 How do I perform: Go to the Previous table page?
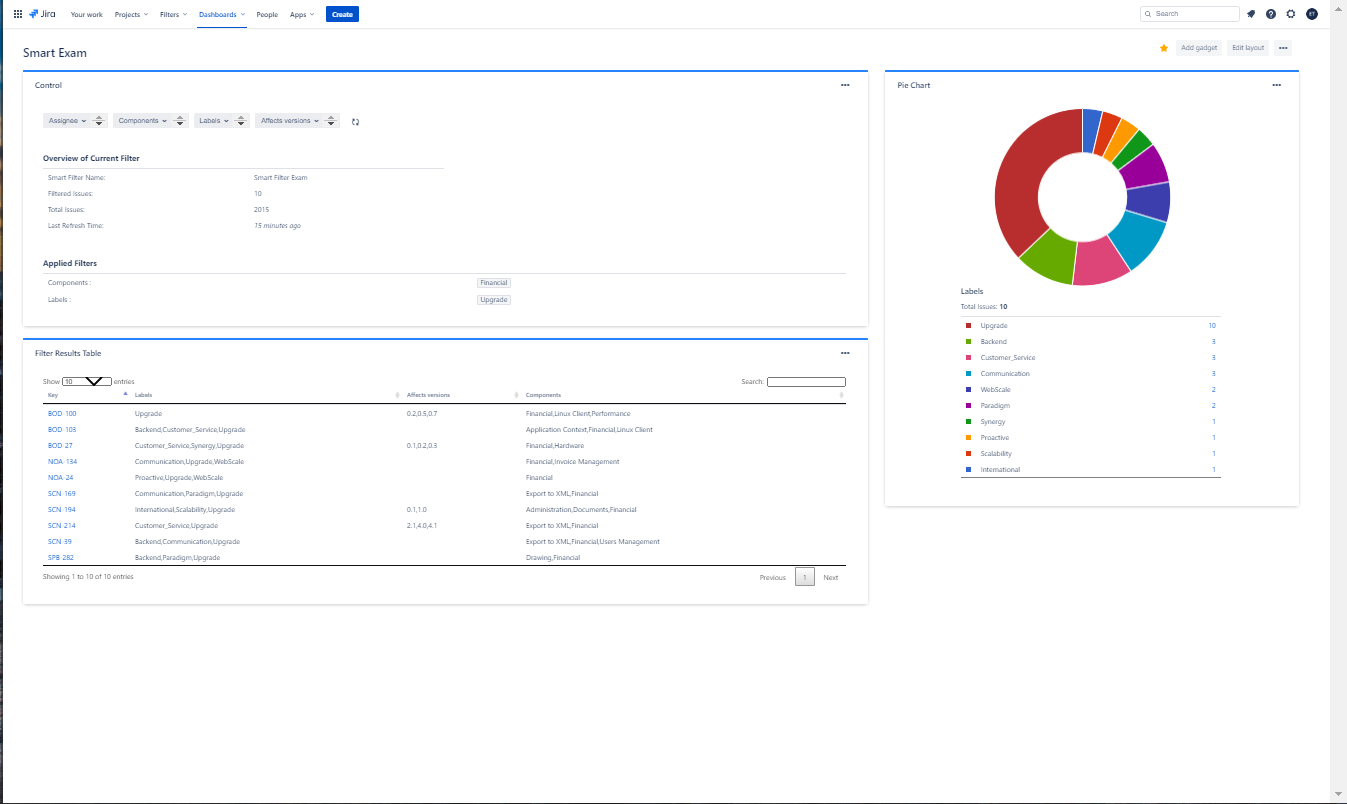[x=773, y=578]
